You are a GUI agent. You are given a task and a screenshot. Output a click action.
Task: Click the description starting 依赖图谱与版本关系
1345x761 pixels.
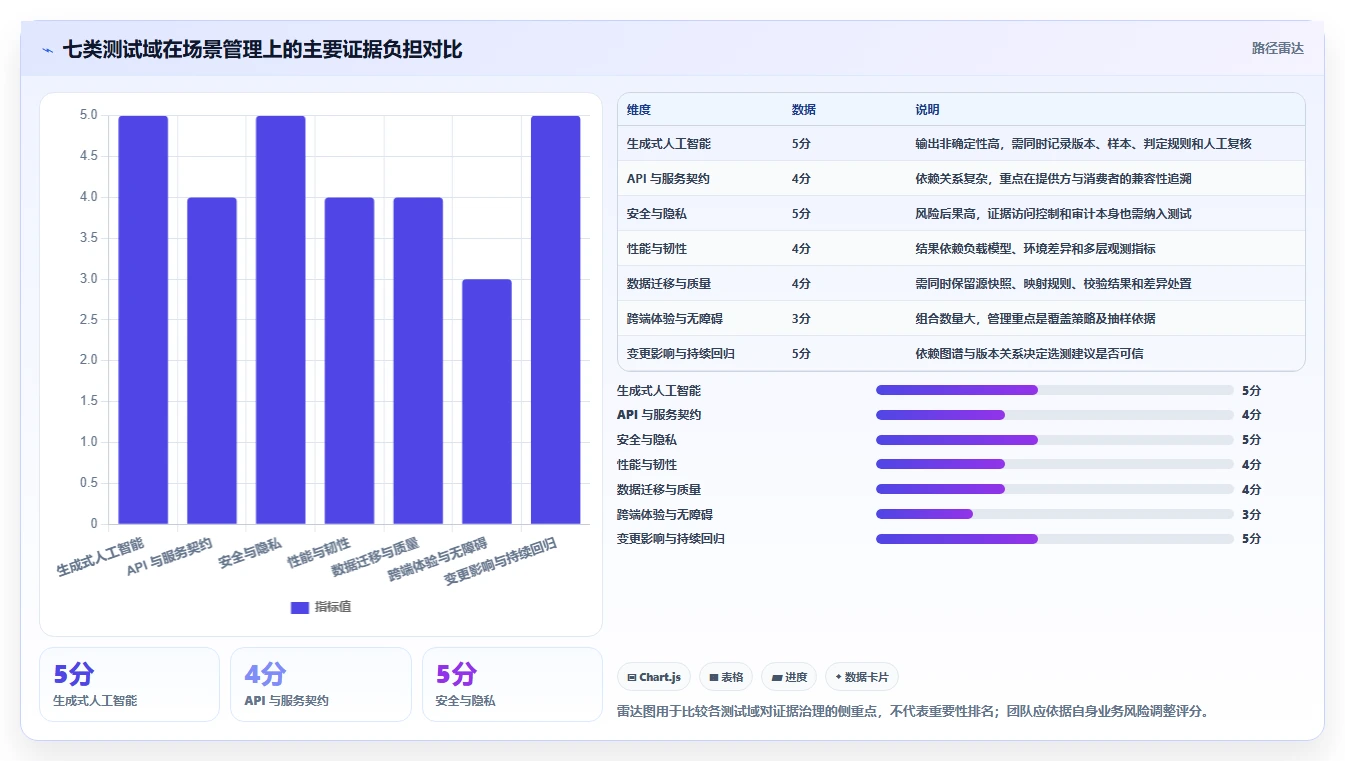point(1029,354)
